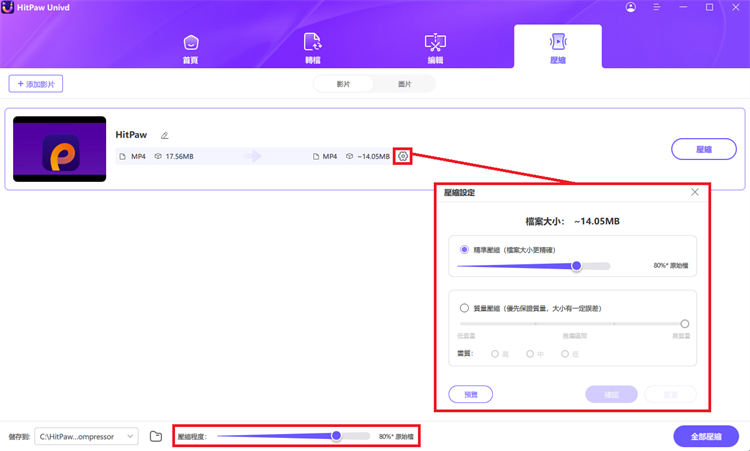
Task: Open the output folder icon
Action: [x=155, y=436]
